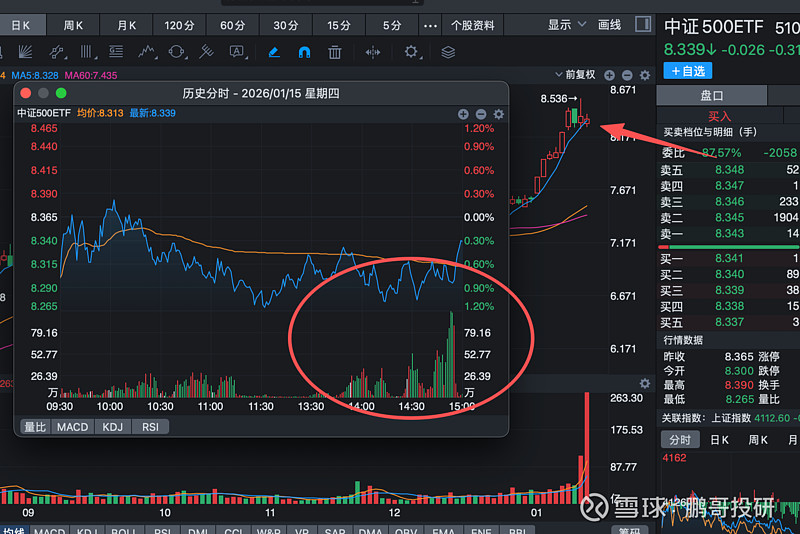The height and width of the screenshot is (534, 800).
Task: Expand the 前复权 adjustment dropdown
Action: pyautogui.click(x=575, y=75)
